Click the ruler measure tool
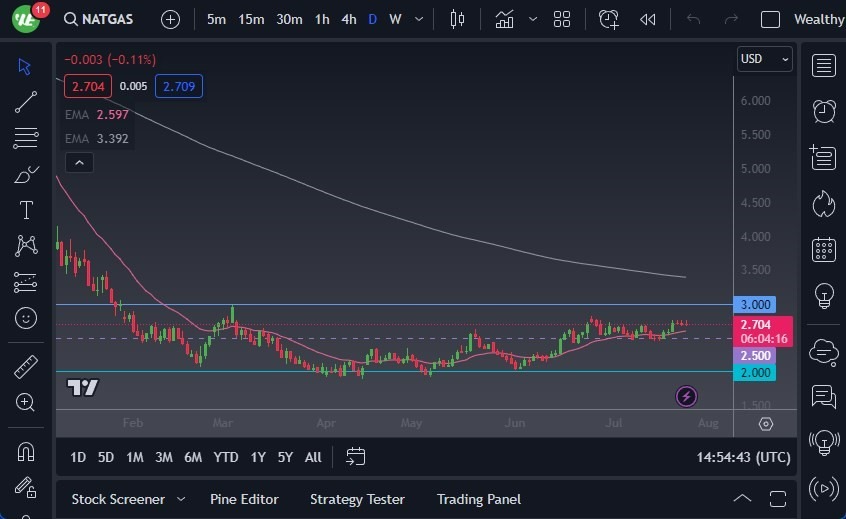The height and width of the screenshot is (519, 846). click(26, 367)
